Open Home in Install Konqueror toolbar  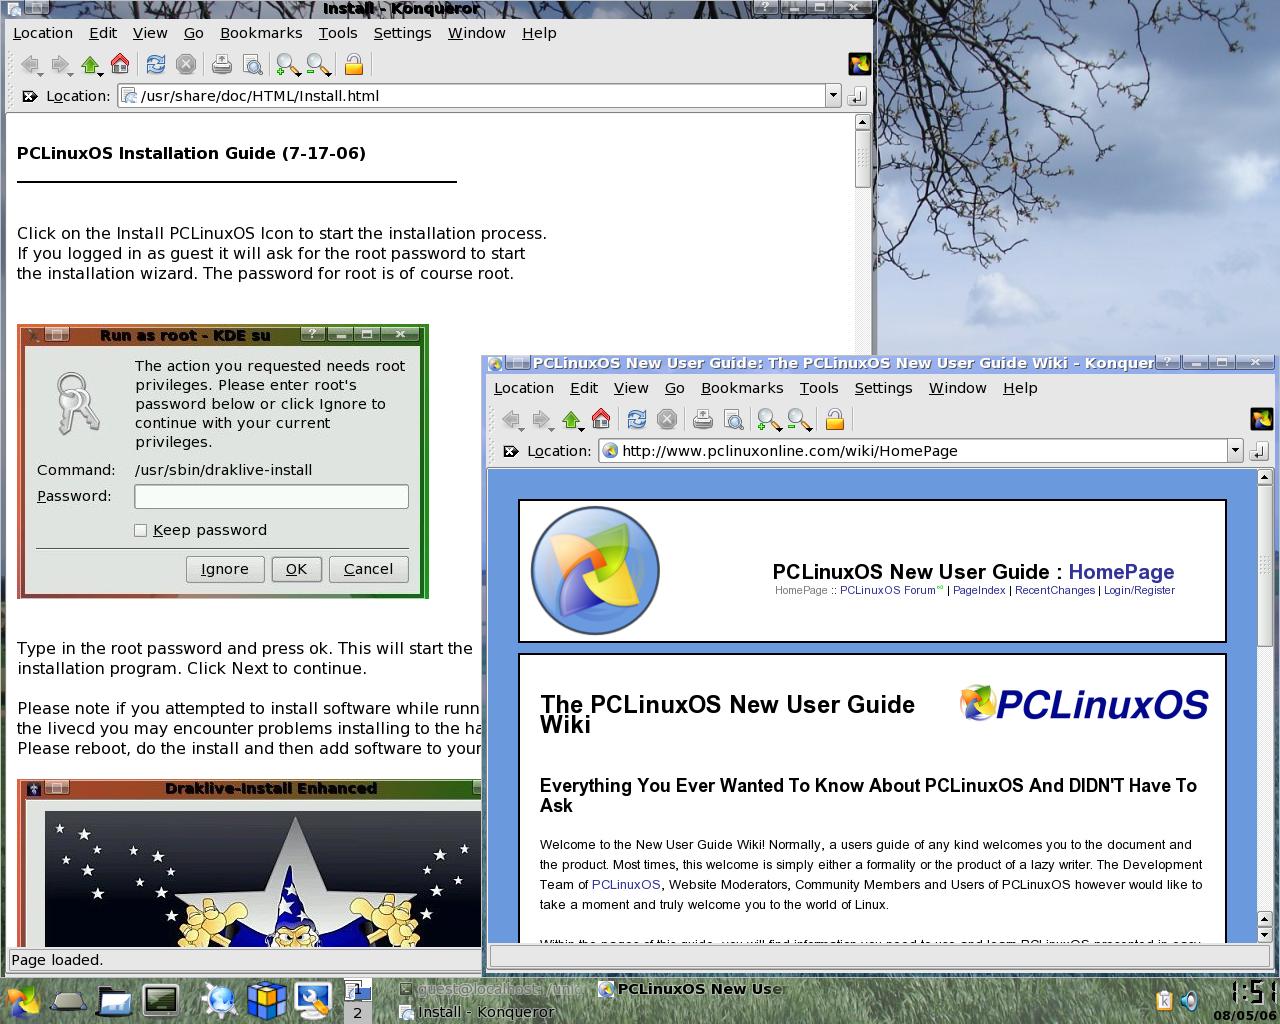coord(120,65)
